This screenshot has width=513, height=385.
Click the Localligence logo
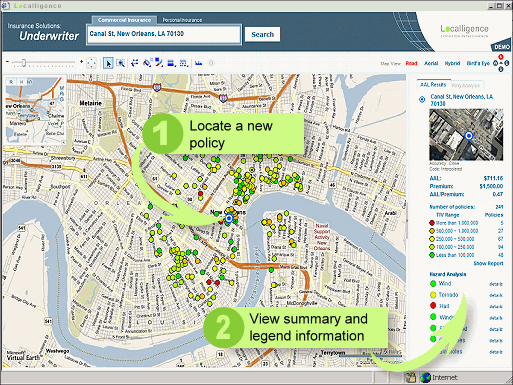(464, 30)
